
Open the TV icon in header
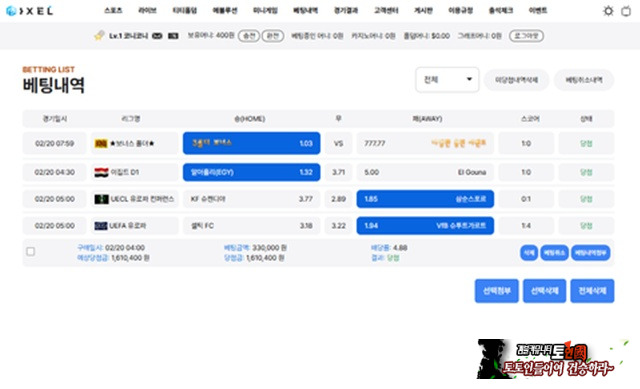coord(626,11)
